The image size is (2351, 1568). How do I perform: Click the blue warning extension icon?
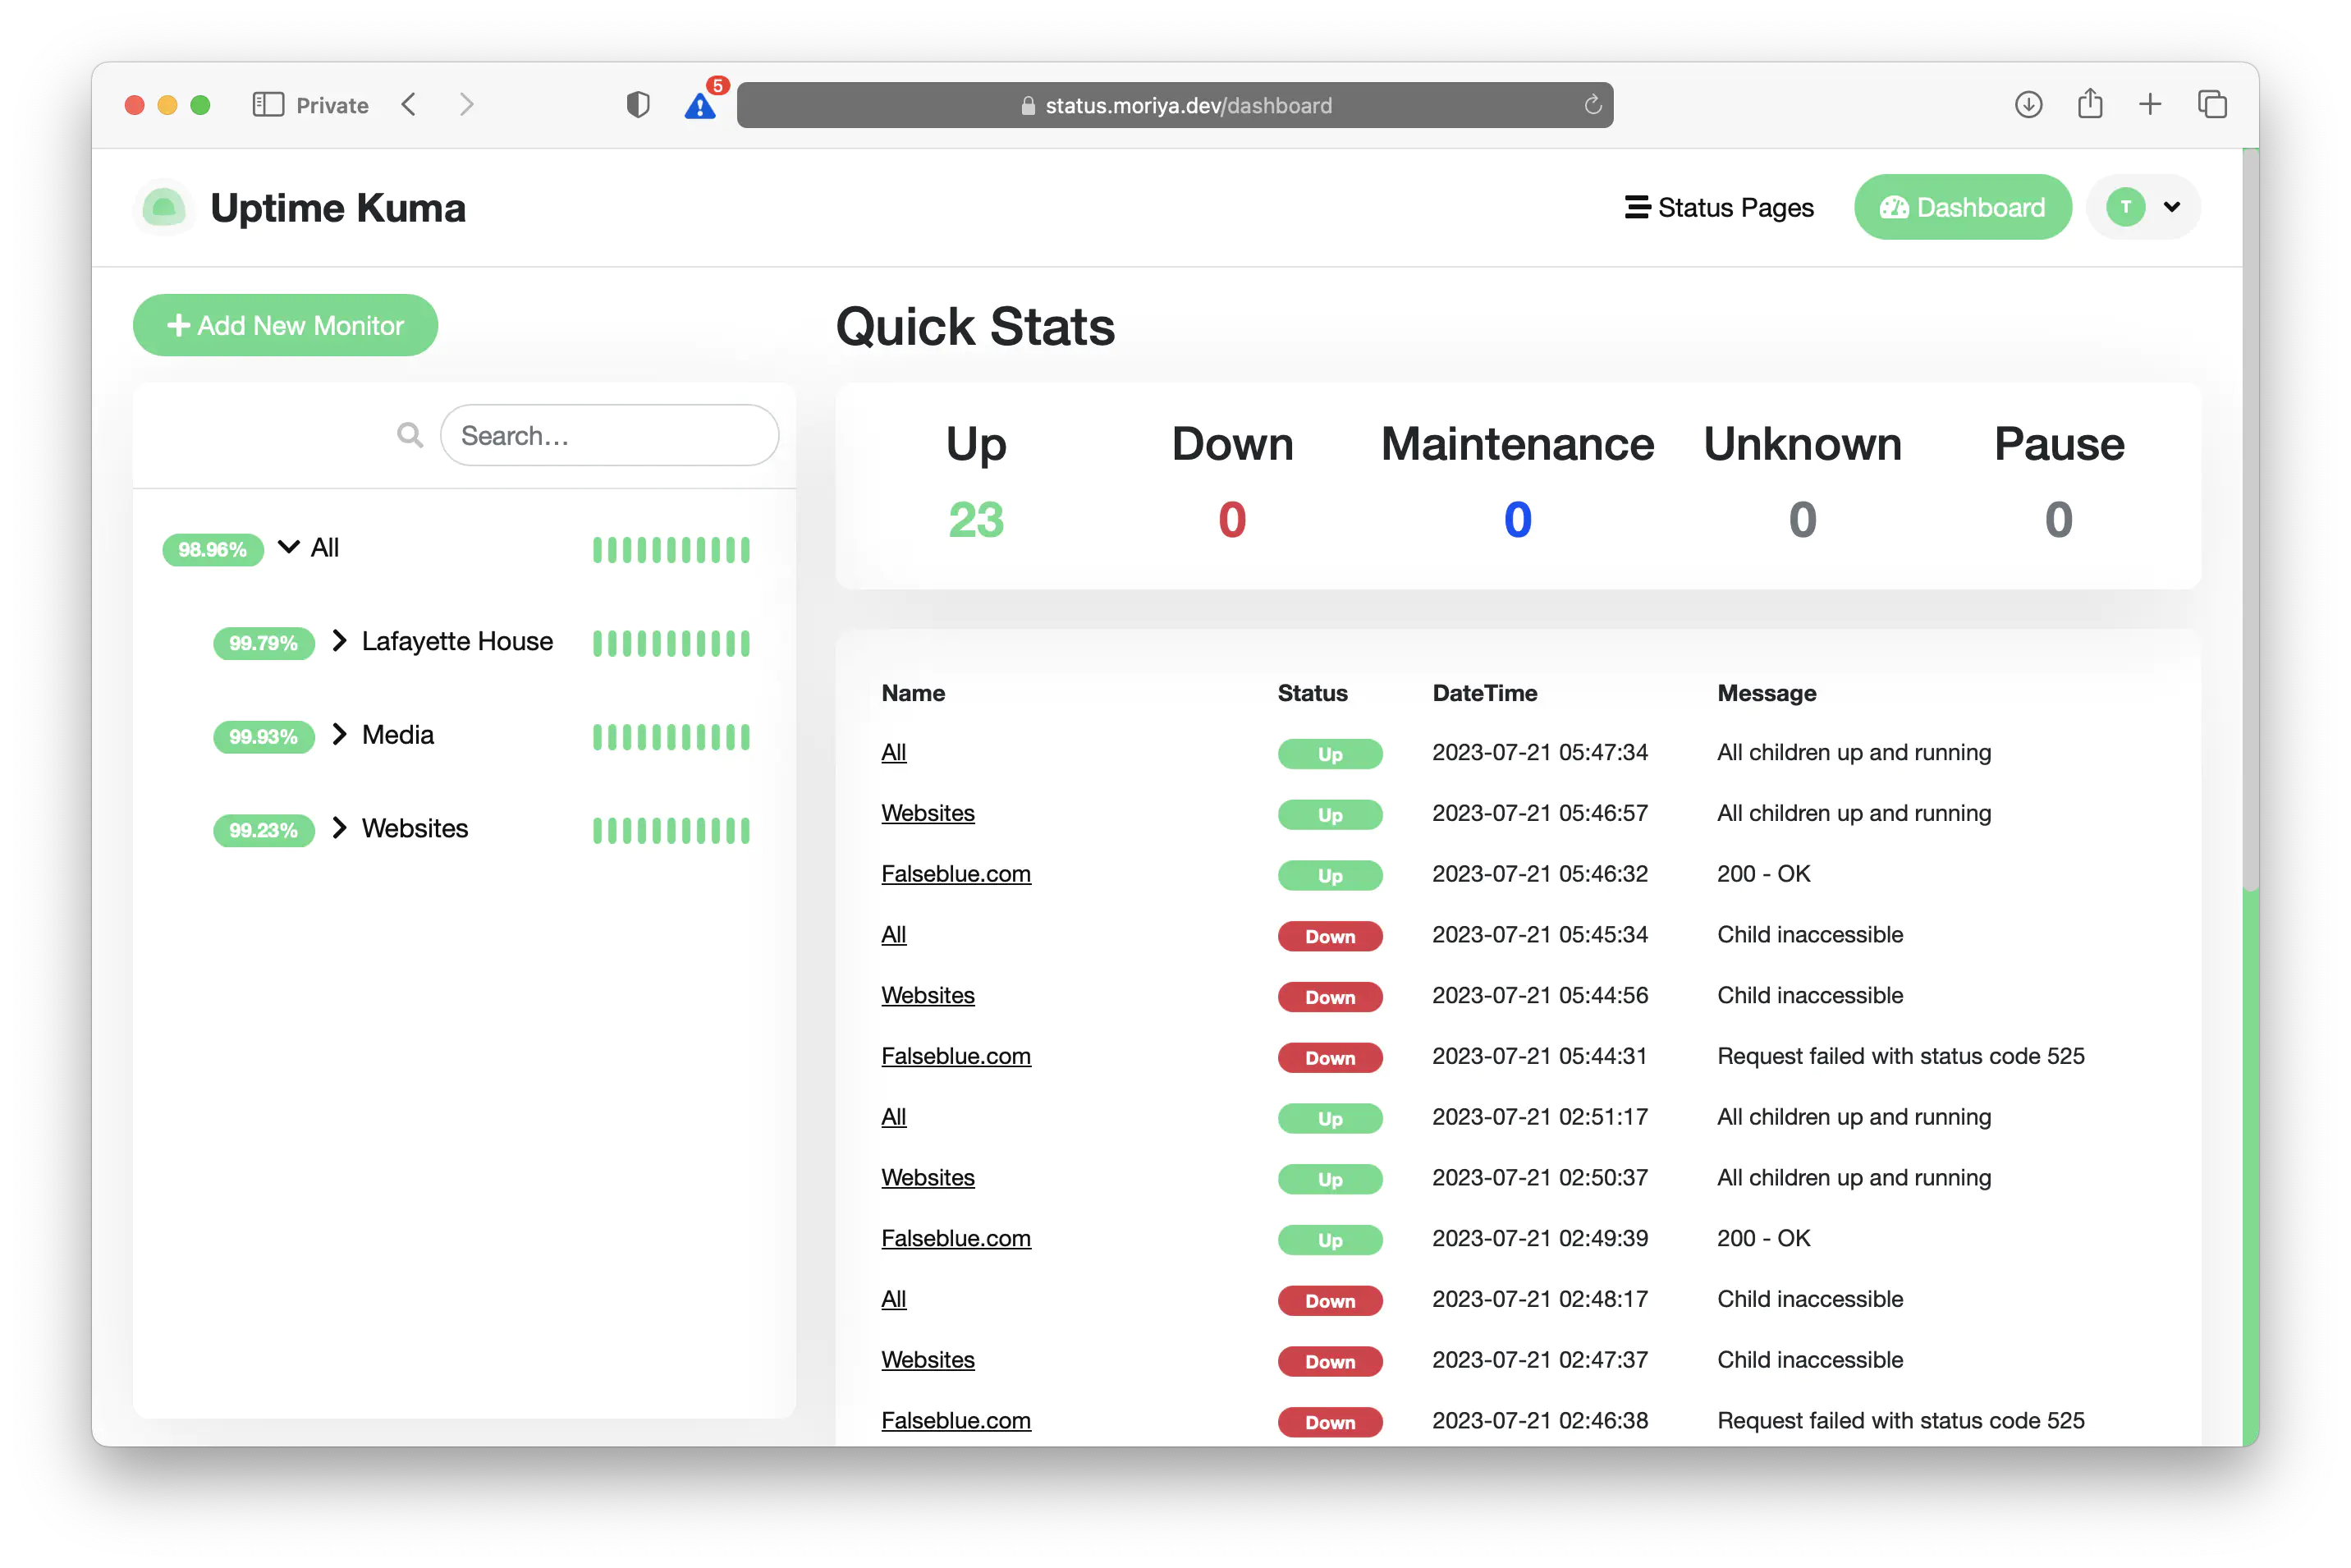point(700,105)
